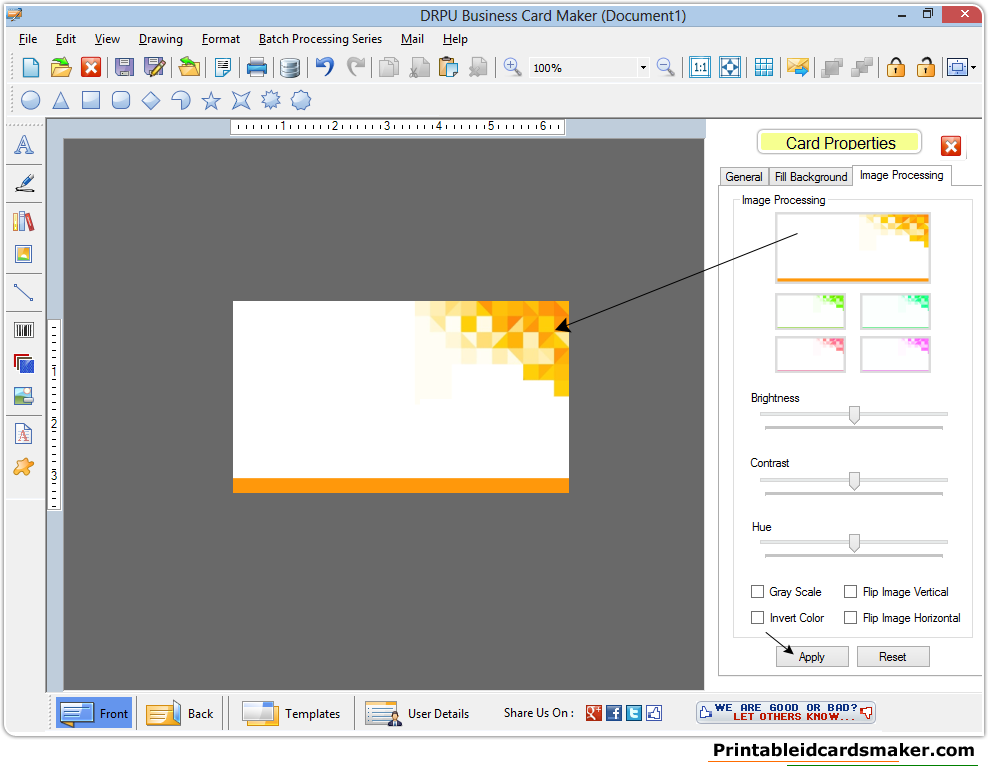Switch to the General tab
Screen dimensions: 988x766
[744, 177]
